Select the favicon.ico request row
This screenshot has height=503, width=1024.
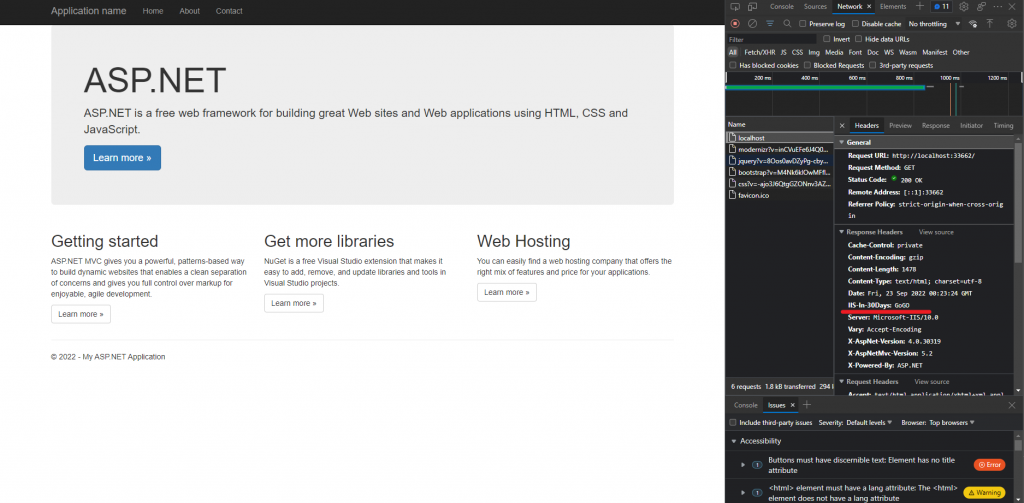(x=780, y=195)
